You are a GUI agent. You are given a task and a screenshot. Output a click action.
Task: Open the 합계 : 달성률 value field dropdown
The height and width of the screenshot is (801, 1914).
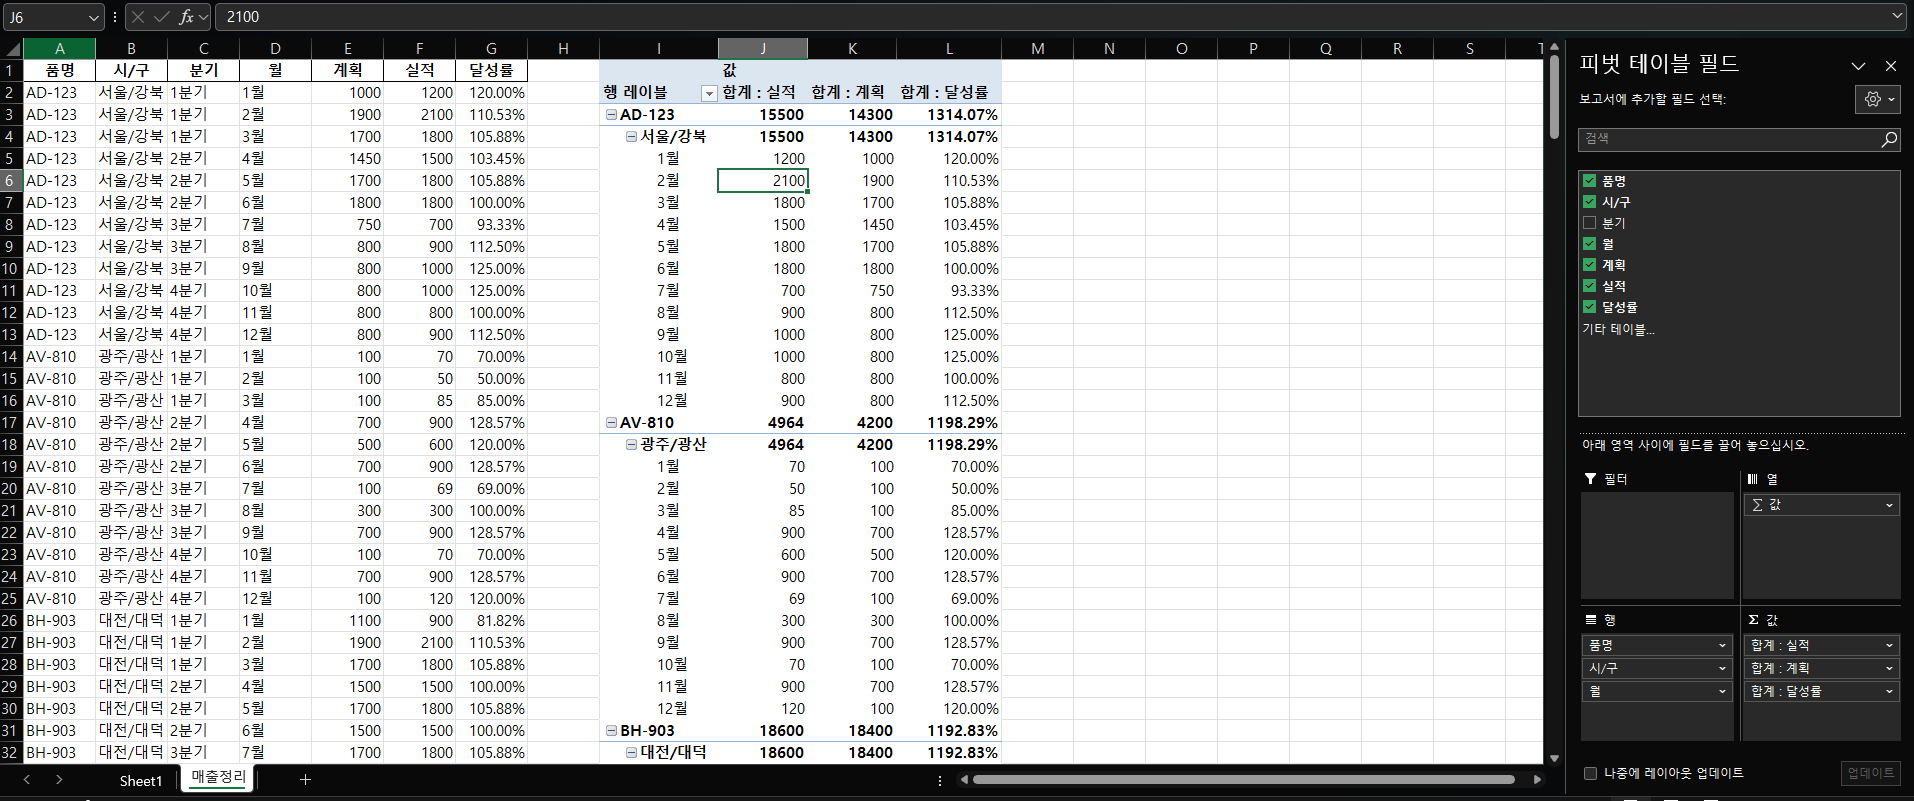(x=1889, y=692)
